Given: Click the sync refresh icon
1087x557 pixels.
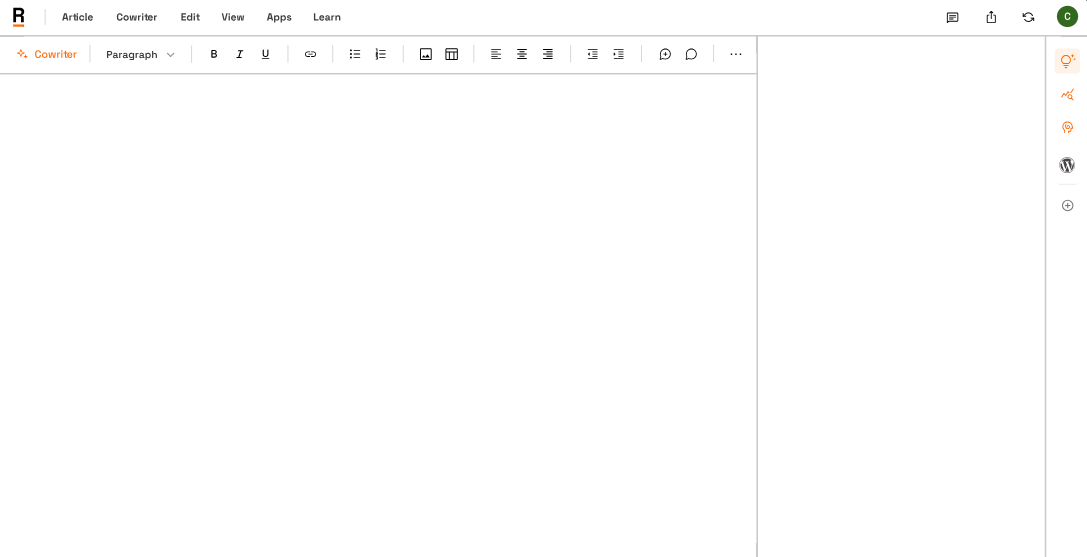Looking at the screenshot, I should (1029, 17).
